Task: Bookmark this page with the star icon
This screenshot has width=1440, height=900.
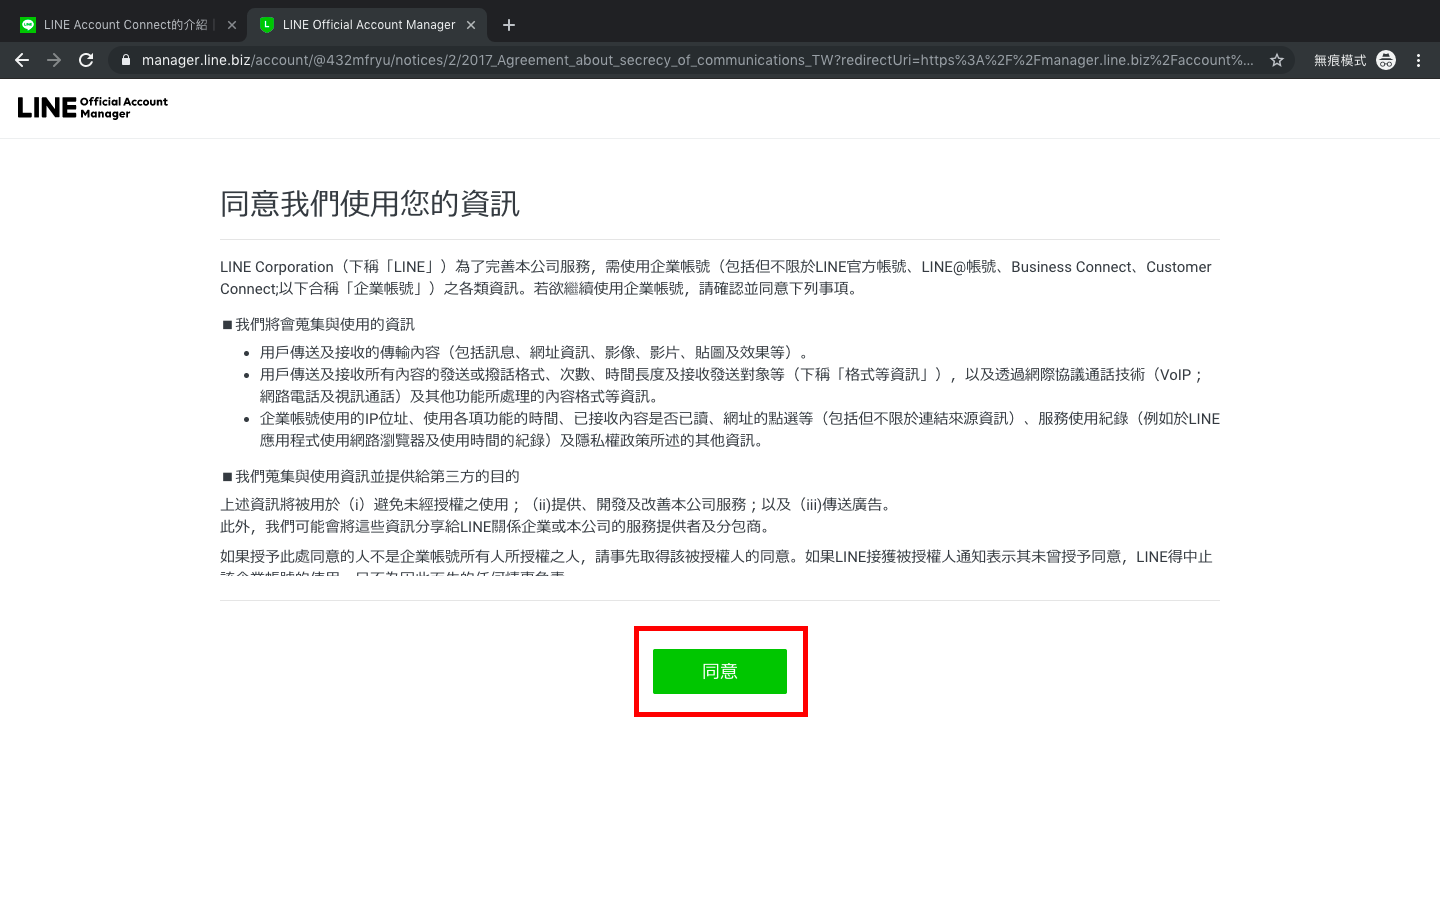Action: (1276, 60)
